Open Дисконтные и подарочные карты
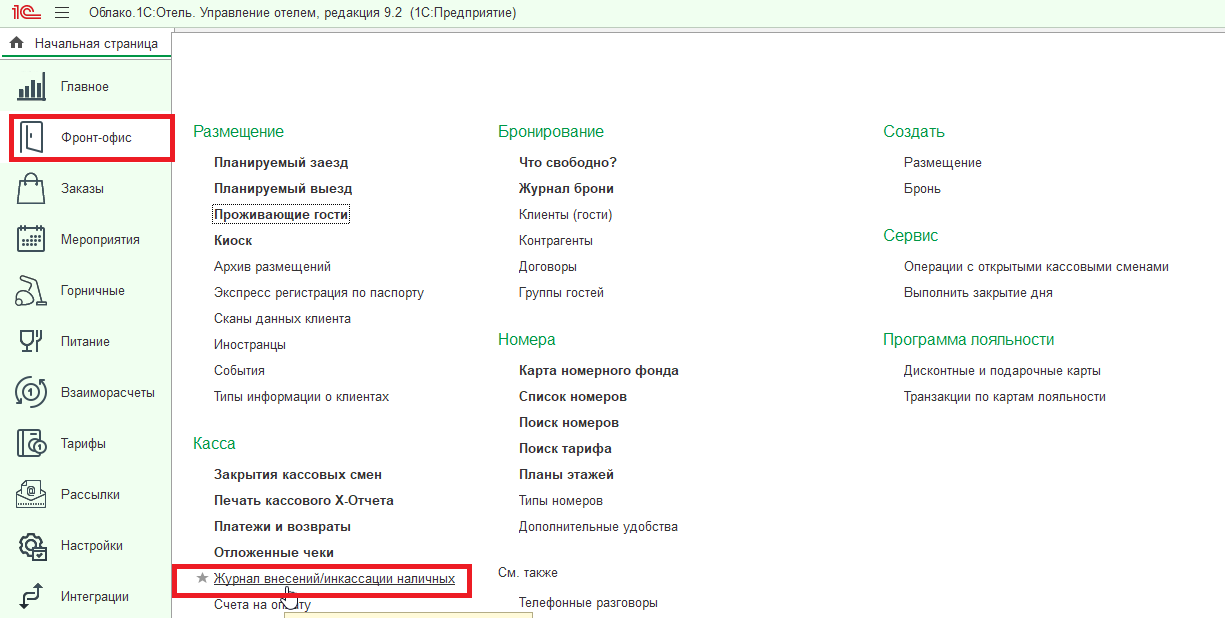Screen dimensions: 1225x618 point(1002,370)
